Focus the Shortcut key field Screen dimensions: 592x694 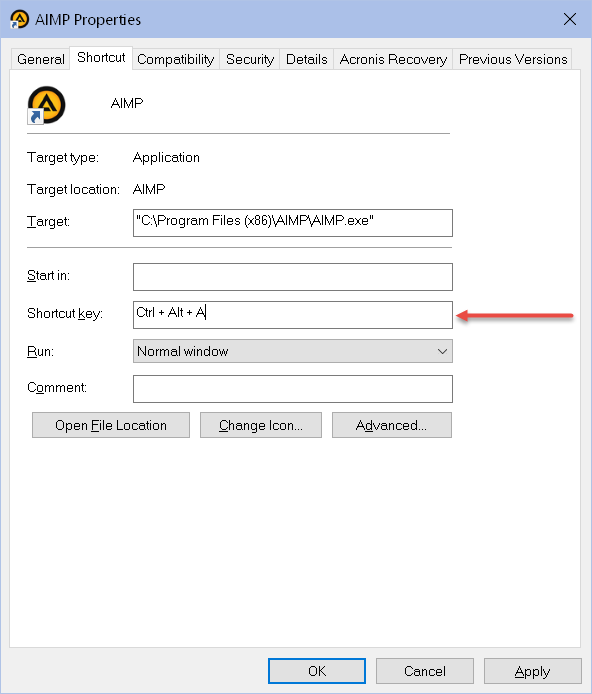tap(292, 315)
